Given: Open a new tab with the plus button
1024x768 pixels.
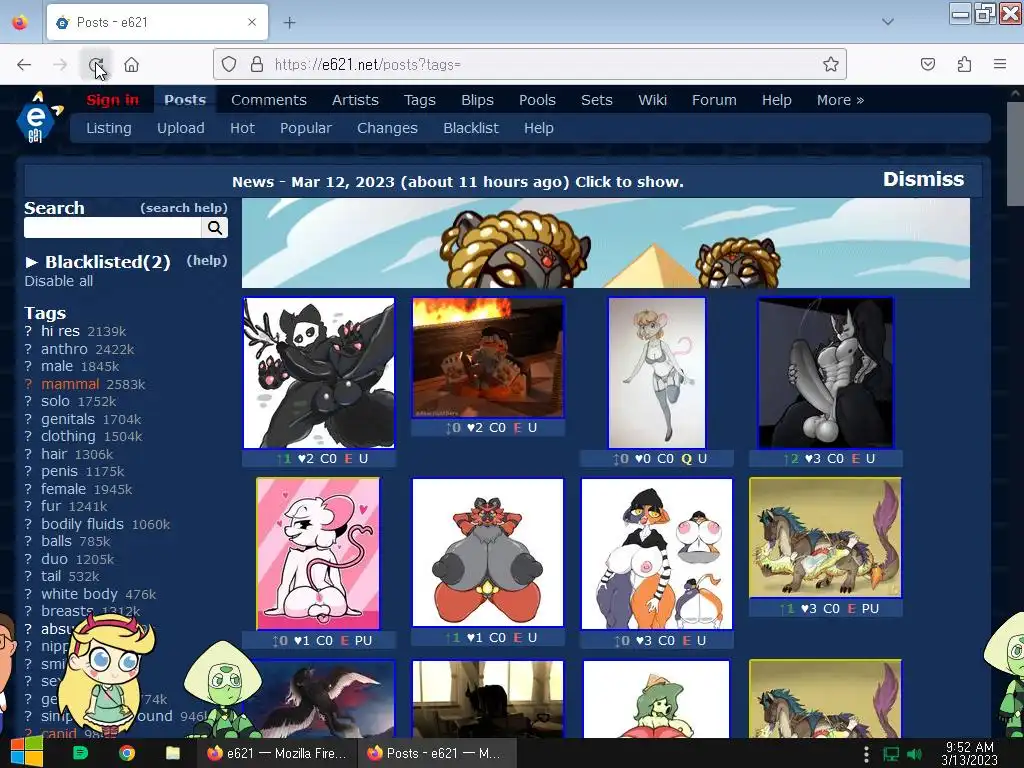Looking at the screenshot, I should [x=290, y=23].
